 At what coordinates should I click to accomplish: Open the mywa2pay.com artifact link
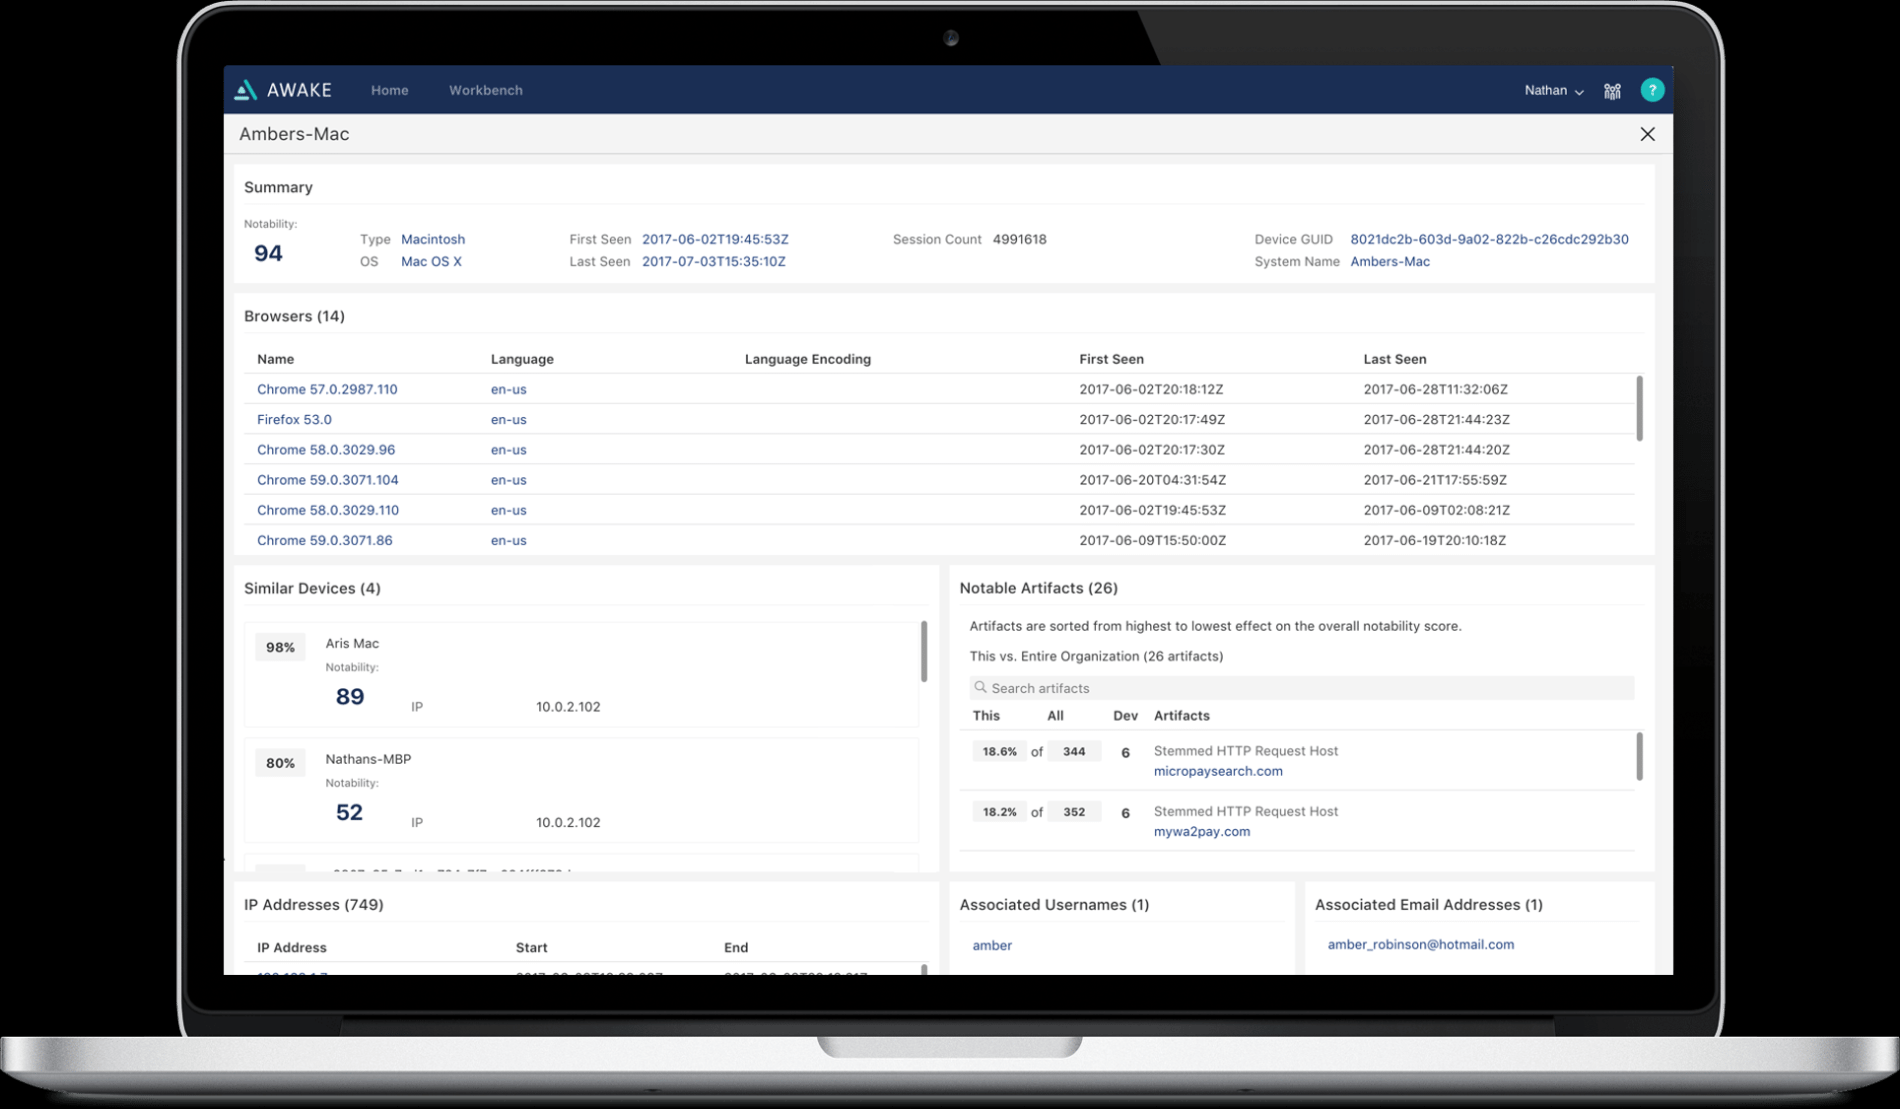(1202, 831)
